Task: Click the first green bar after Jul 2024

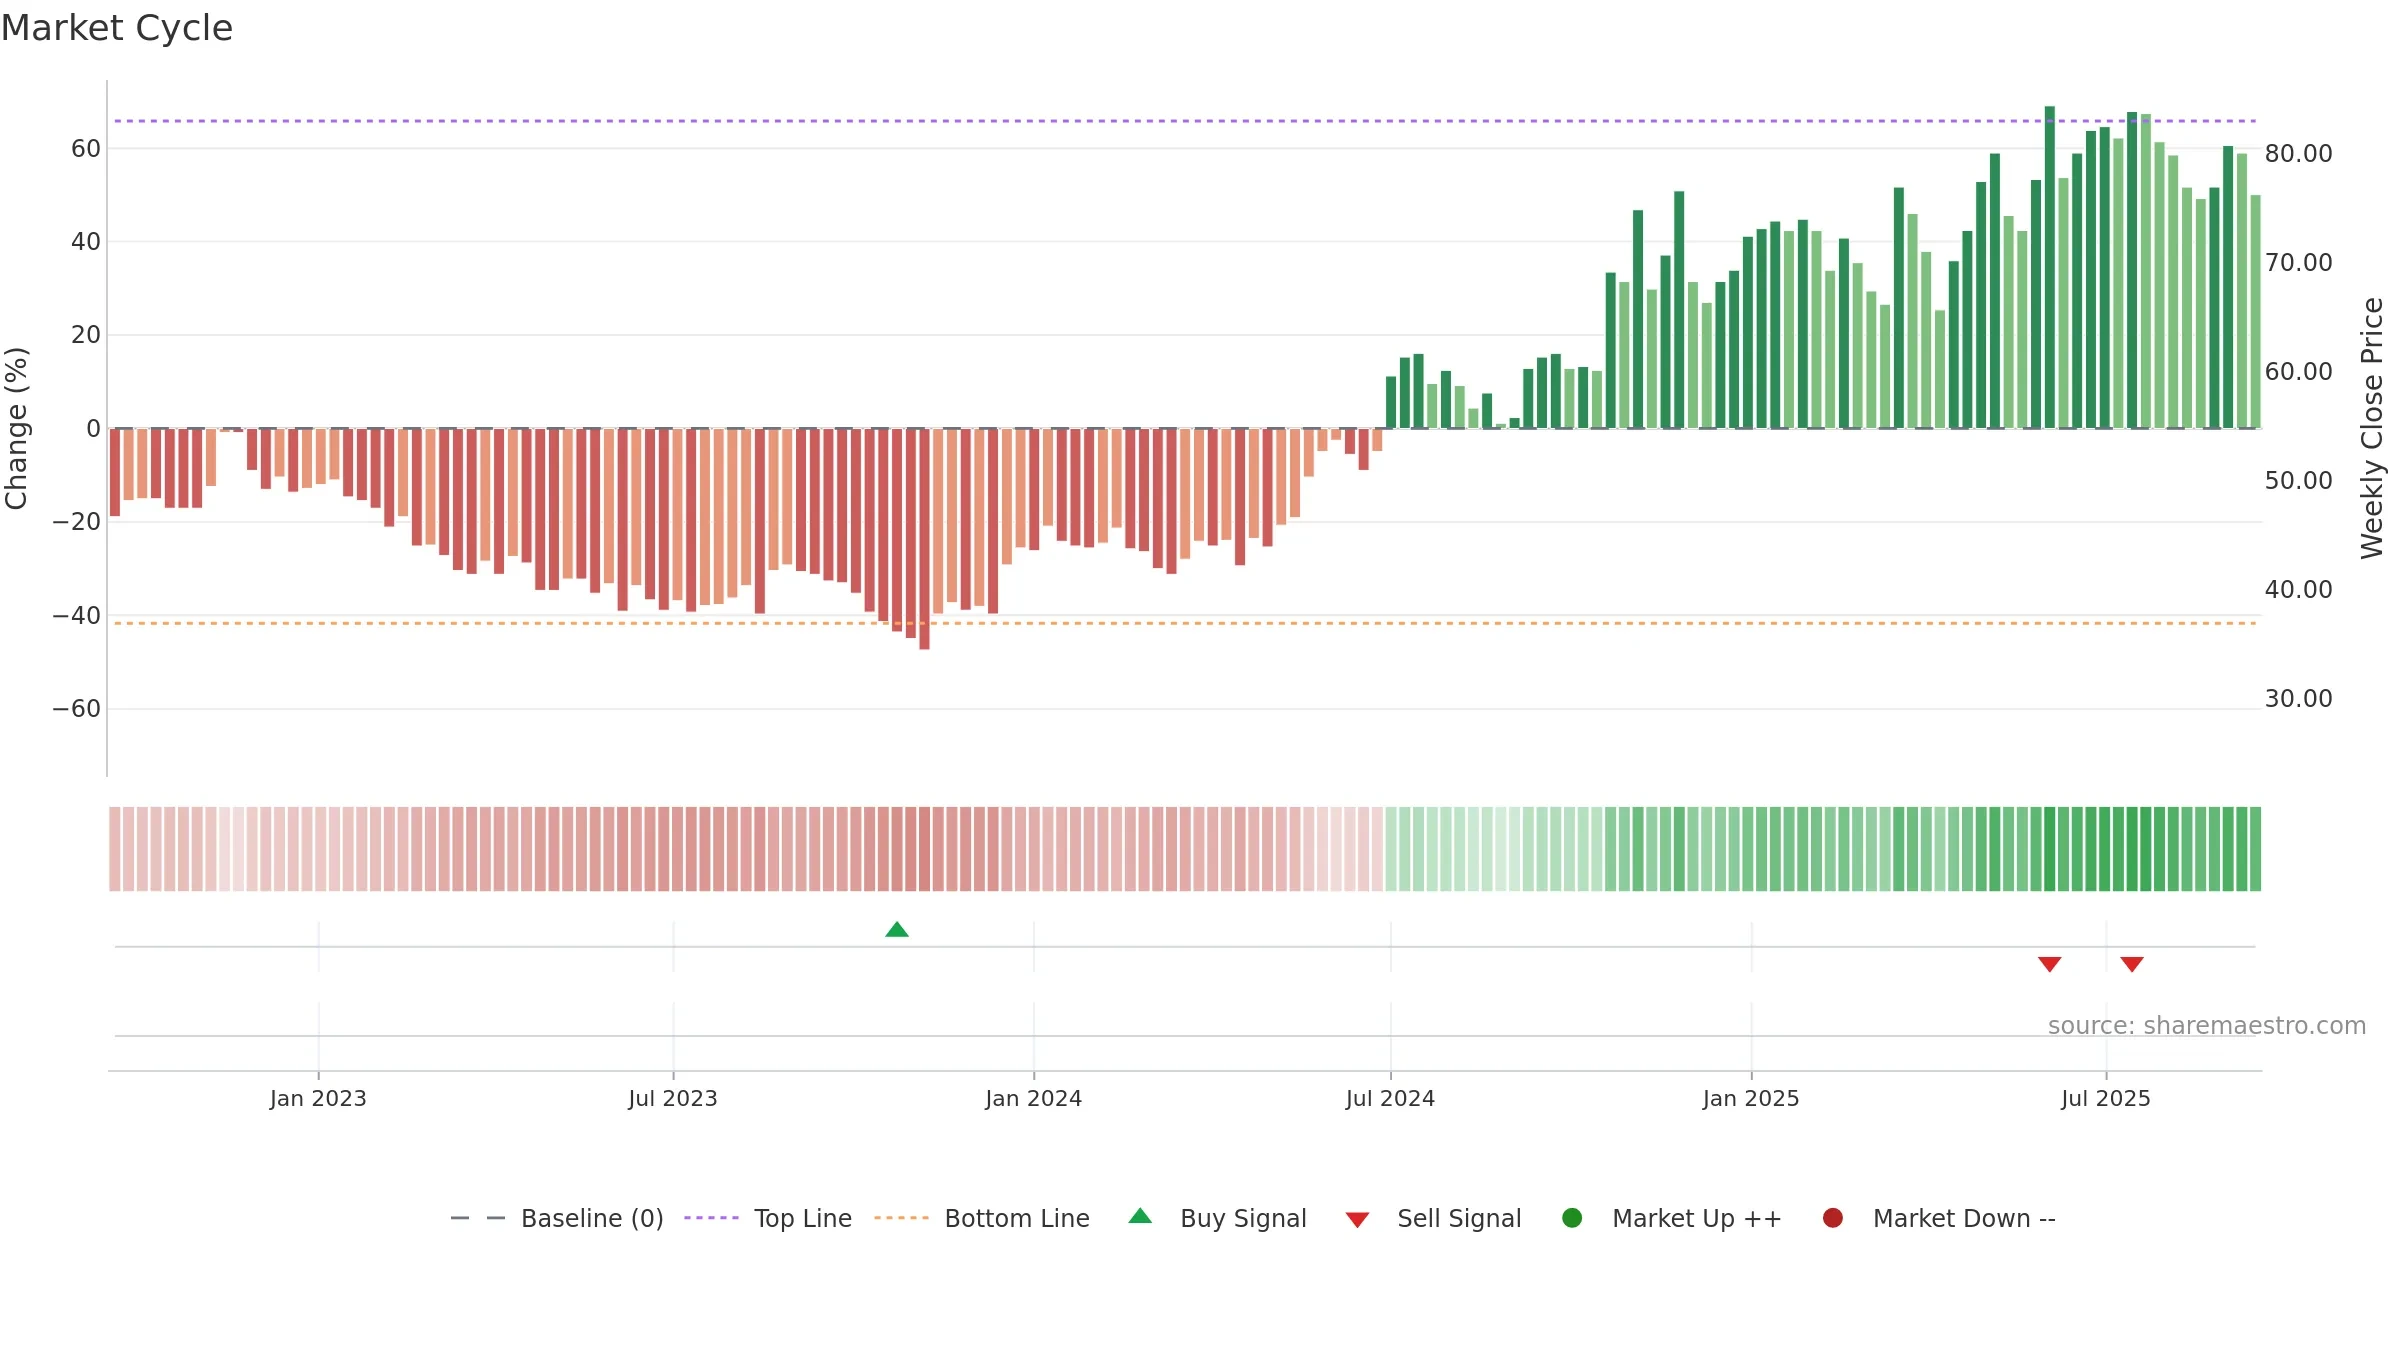Action: tap(1391, 402)
